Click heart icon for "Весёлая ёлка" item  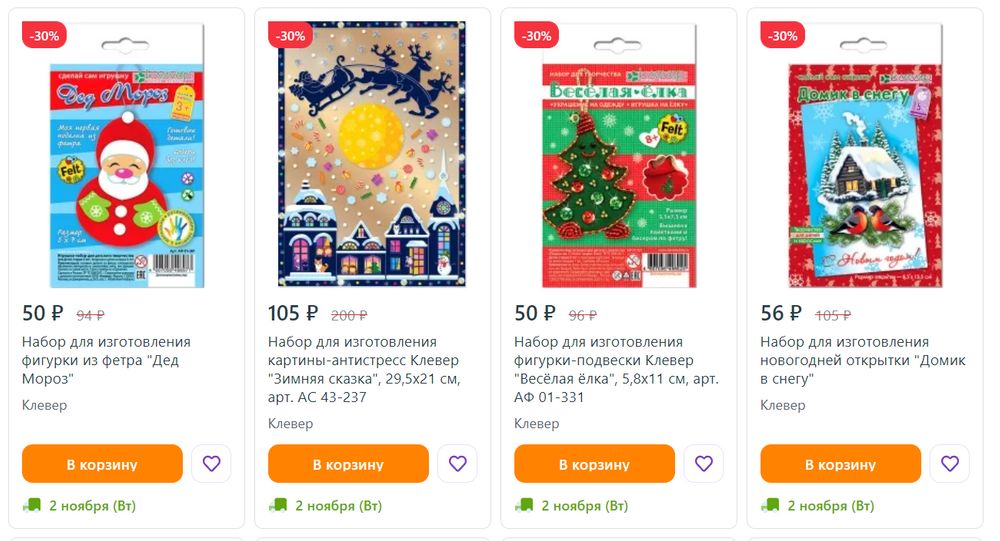click(703, 464)
